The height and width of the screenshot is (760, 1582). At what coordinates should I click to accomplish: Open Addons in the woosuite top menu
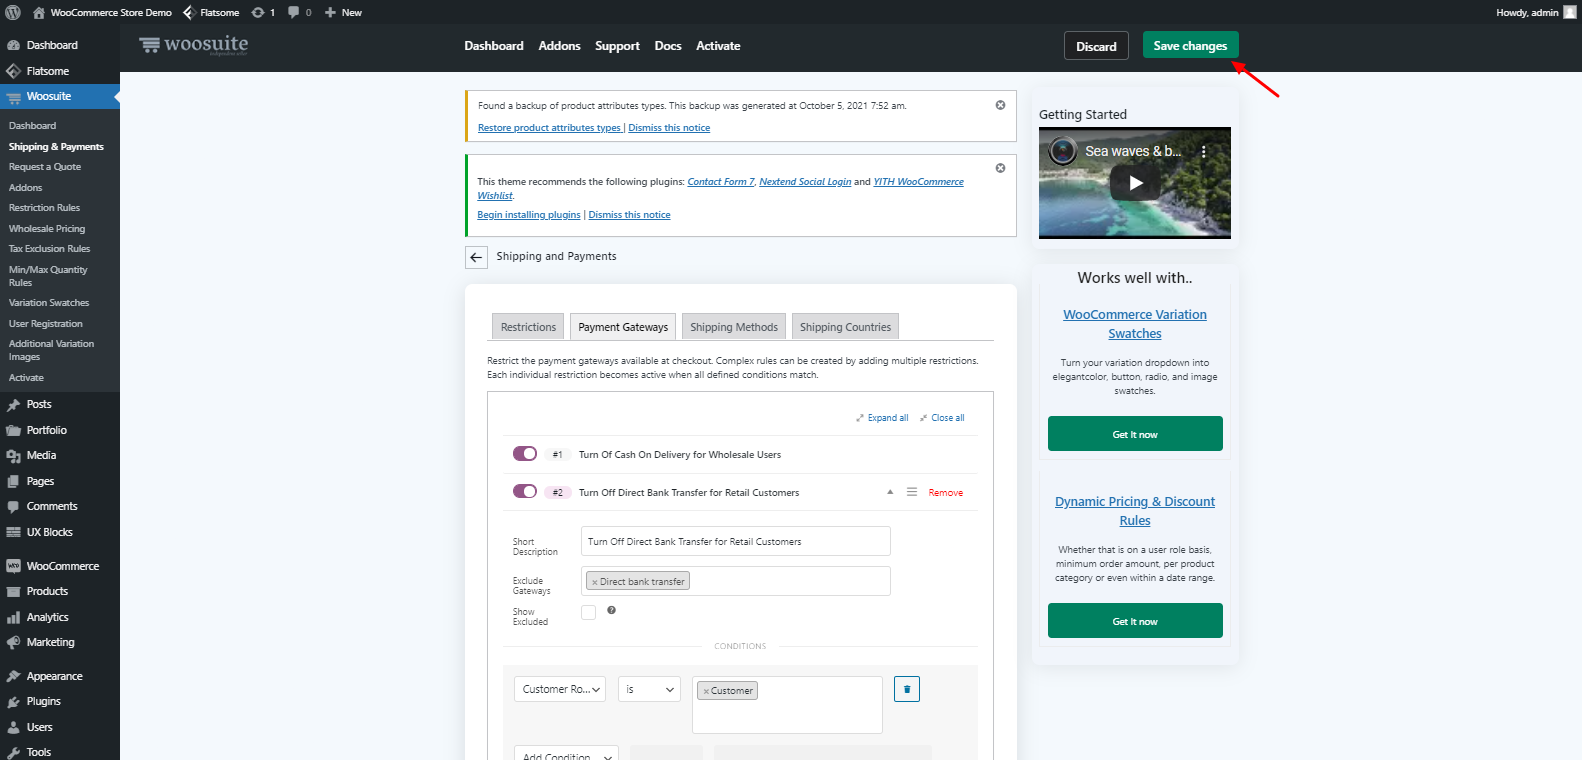point(559,46)
